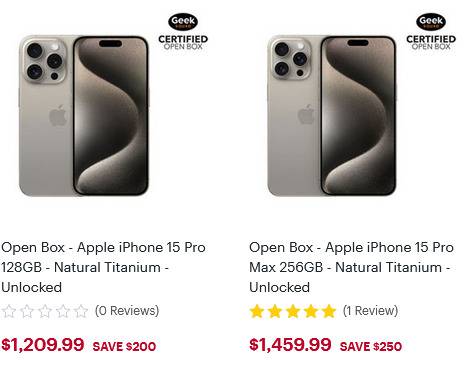
Task: Click Certified Open Box badge on right product
Action: (431, 43)
